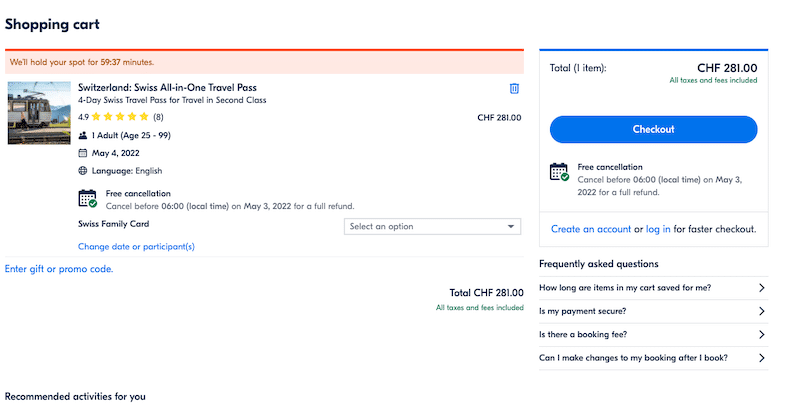Follow the 'Create an account' link
The height and width of the screenshot is (410, 790).
(x=591, y=229)
